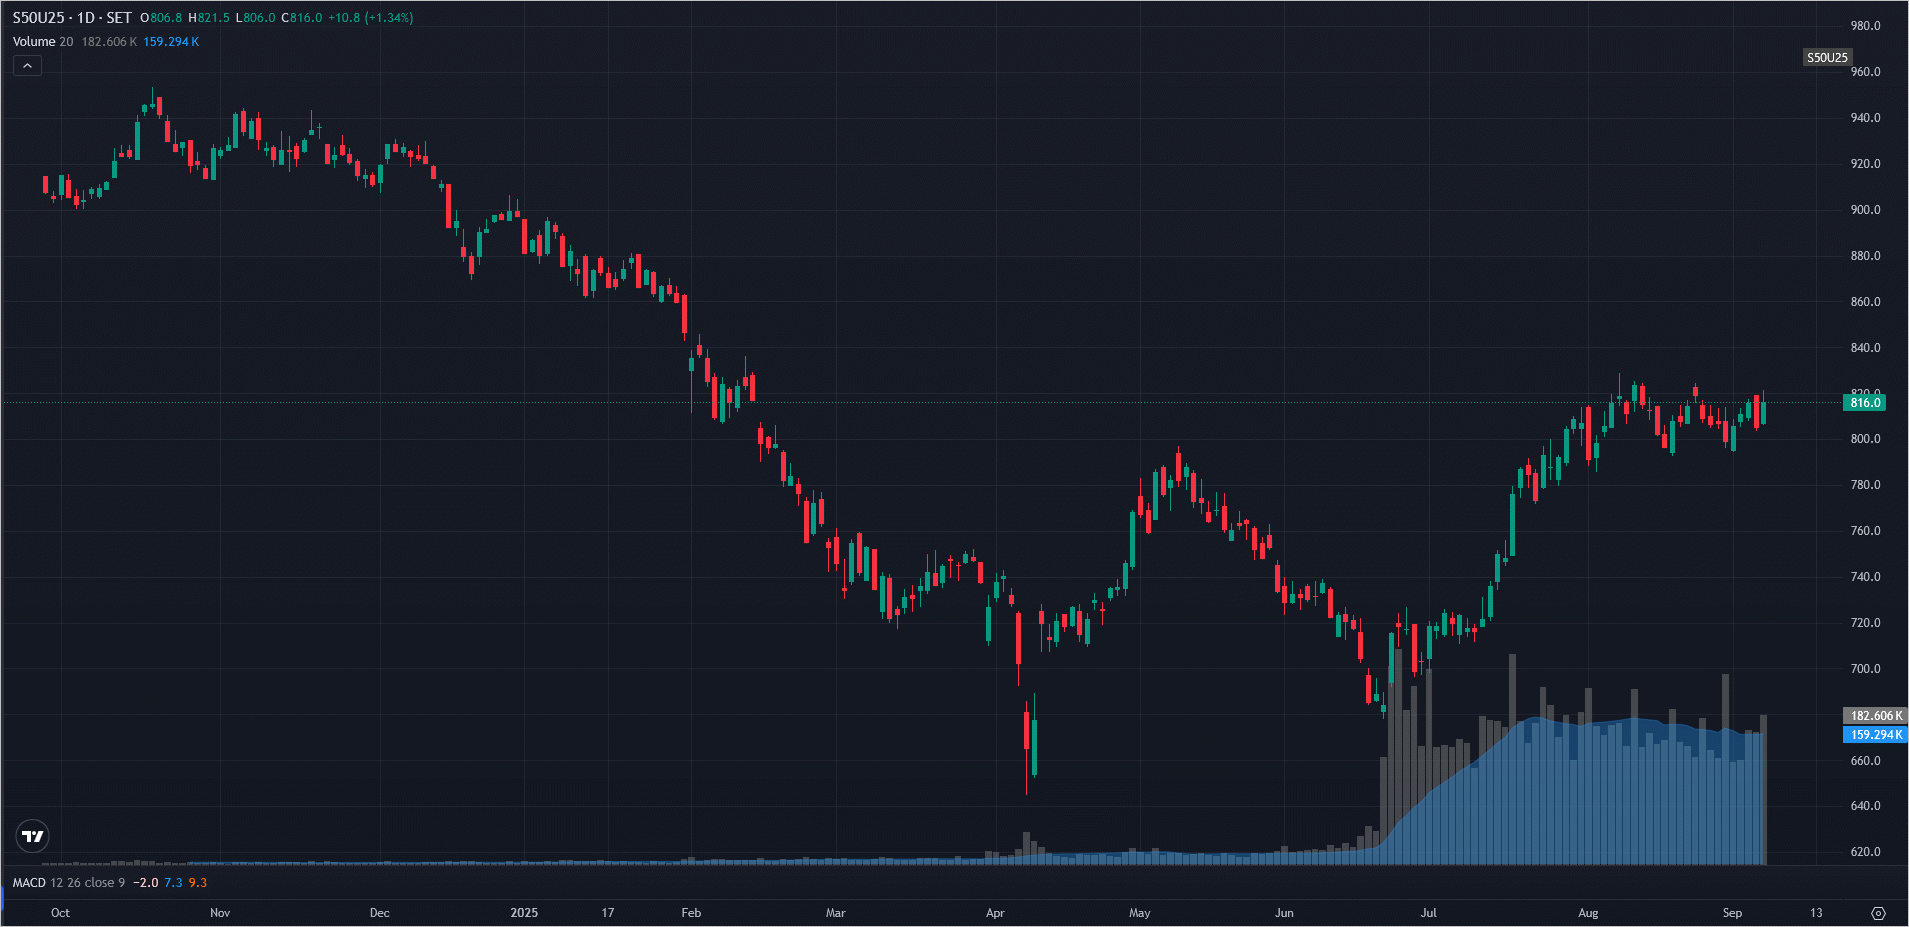Collapse the indicator legend with chevron

click(27, 66)
